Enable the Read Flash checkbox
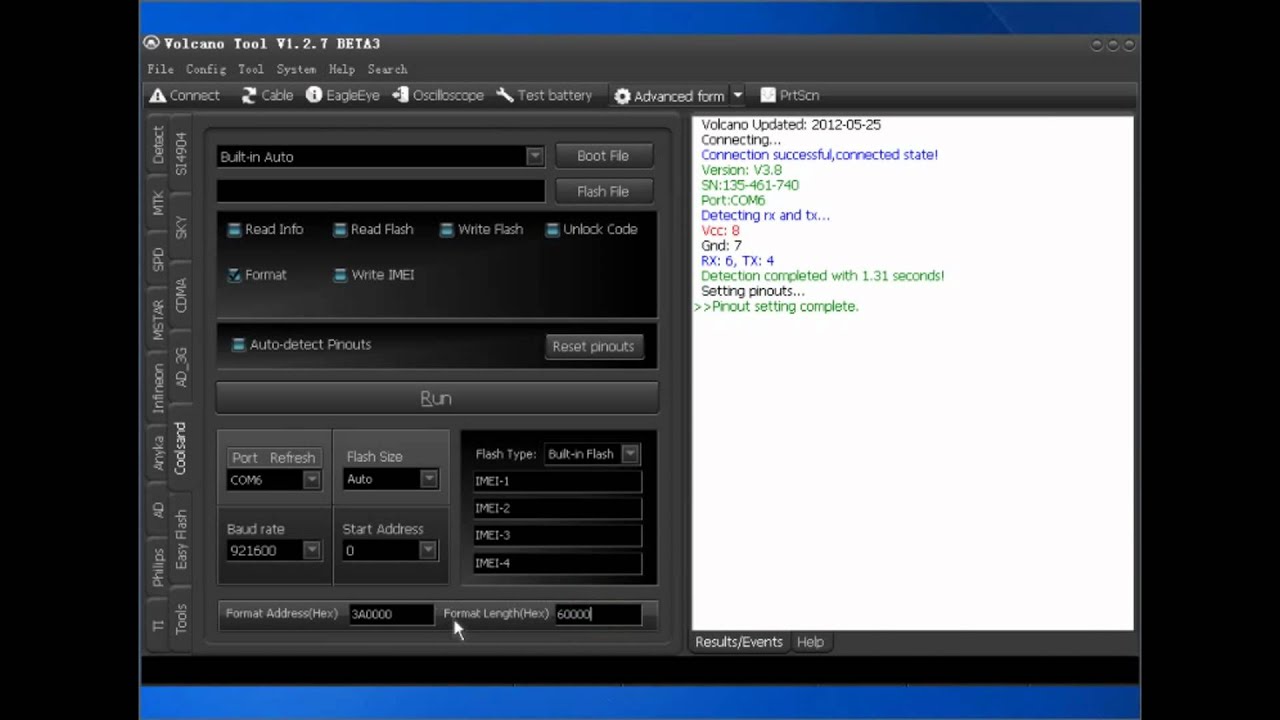Image resolution: width=1280 pixels, height=720 pixels. pyautogui.click(x=340, y=230)
